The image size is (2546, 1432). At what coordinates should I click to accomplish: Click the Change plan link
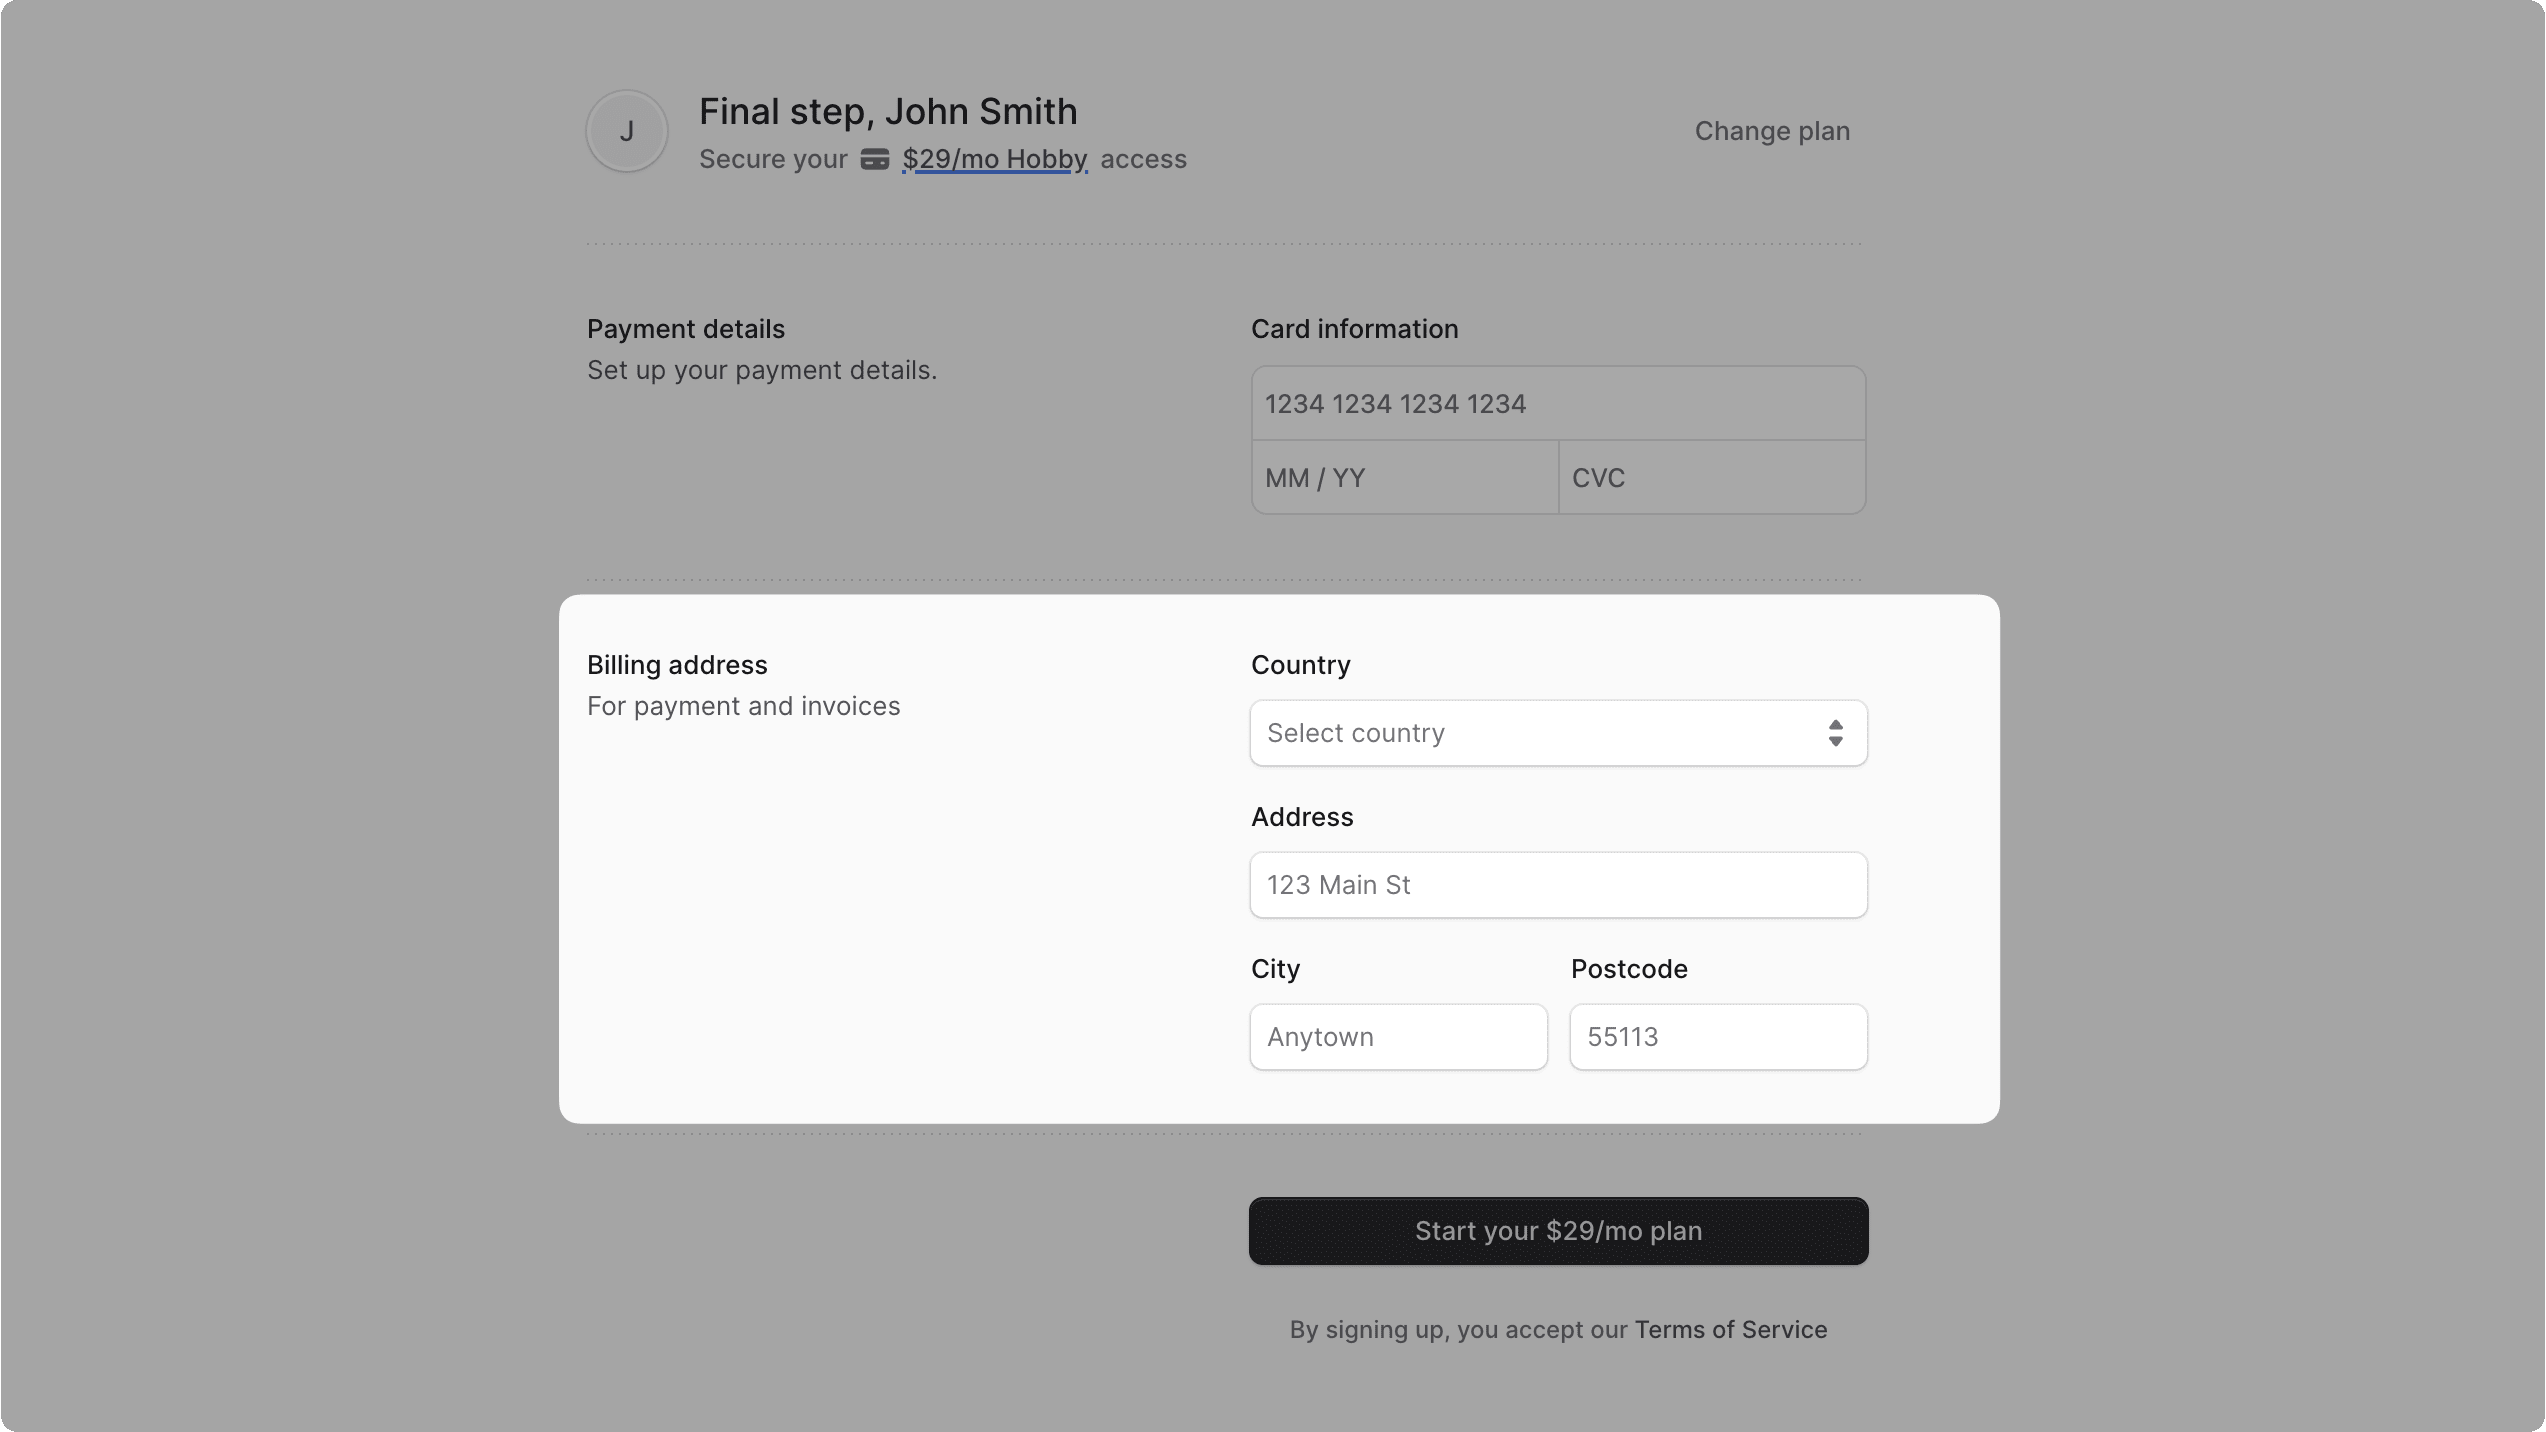1771,131
